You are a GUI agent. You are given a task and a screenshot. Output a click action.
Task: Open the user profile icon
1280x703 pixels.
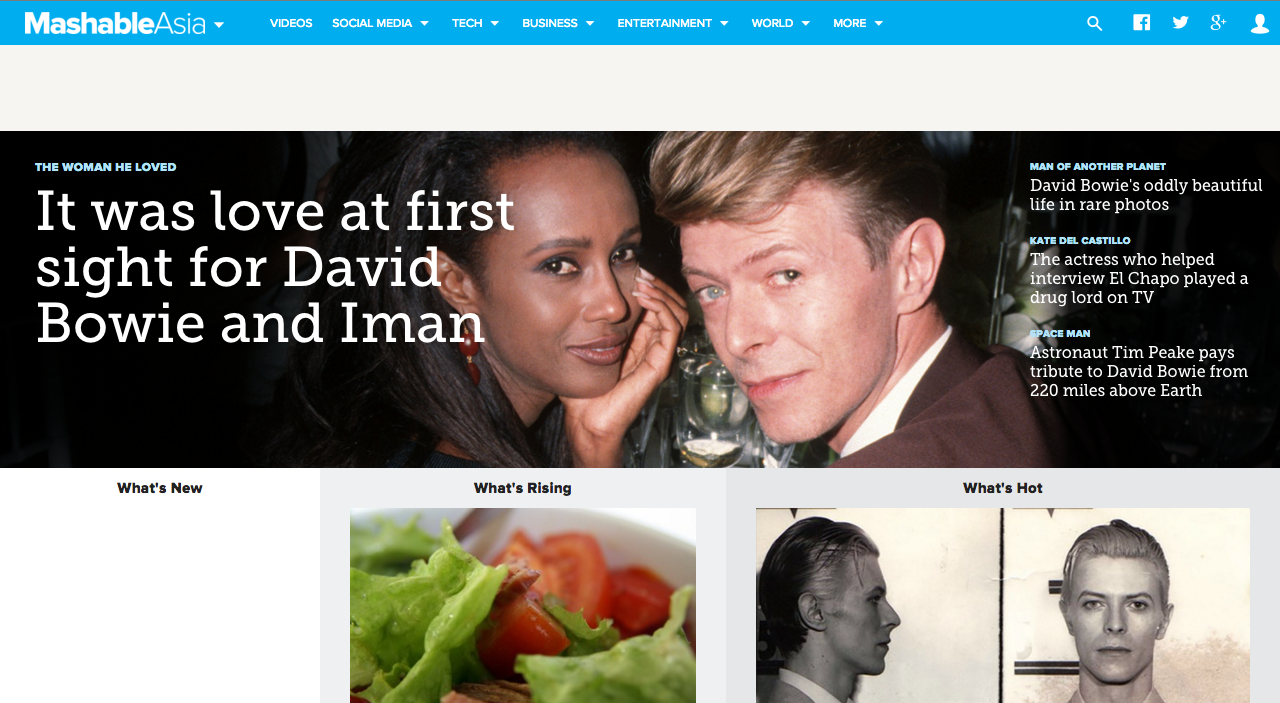(1260, 23)
